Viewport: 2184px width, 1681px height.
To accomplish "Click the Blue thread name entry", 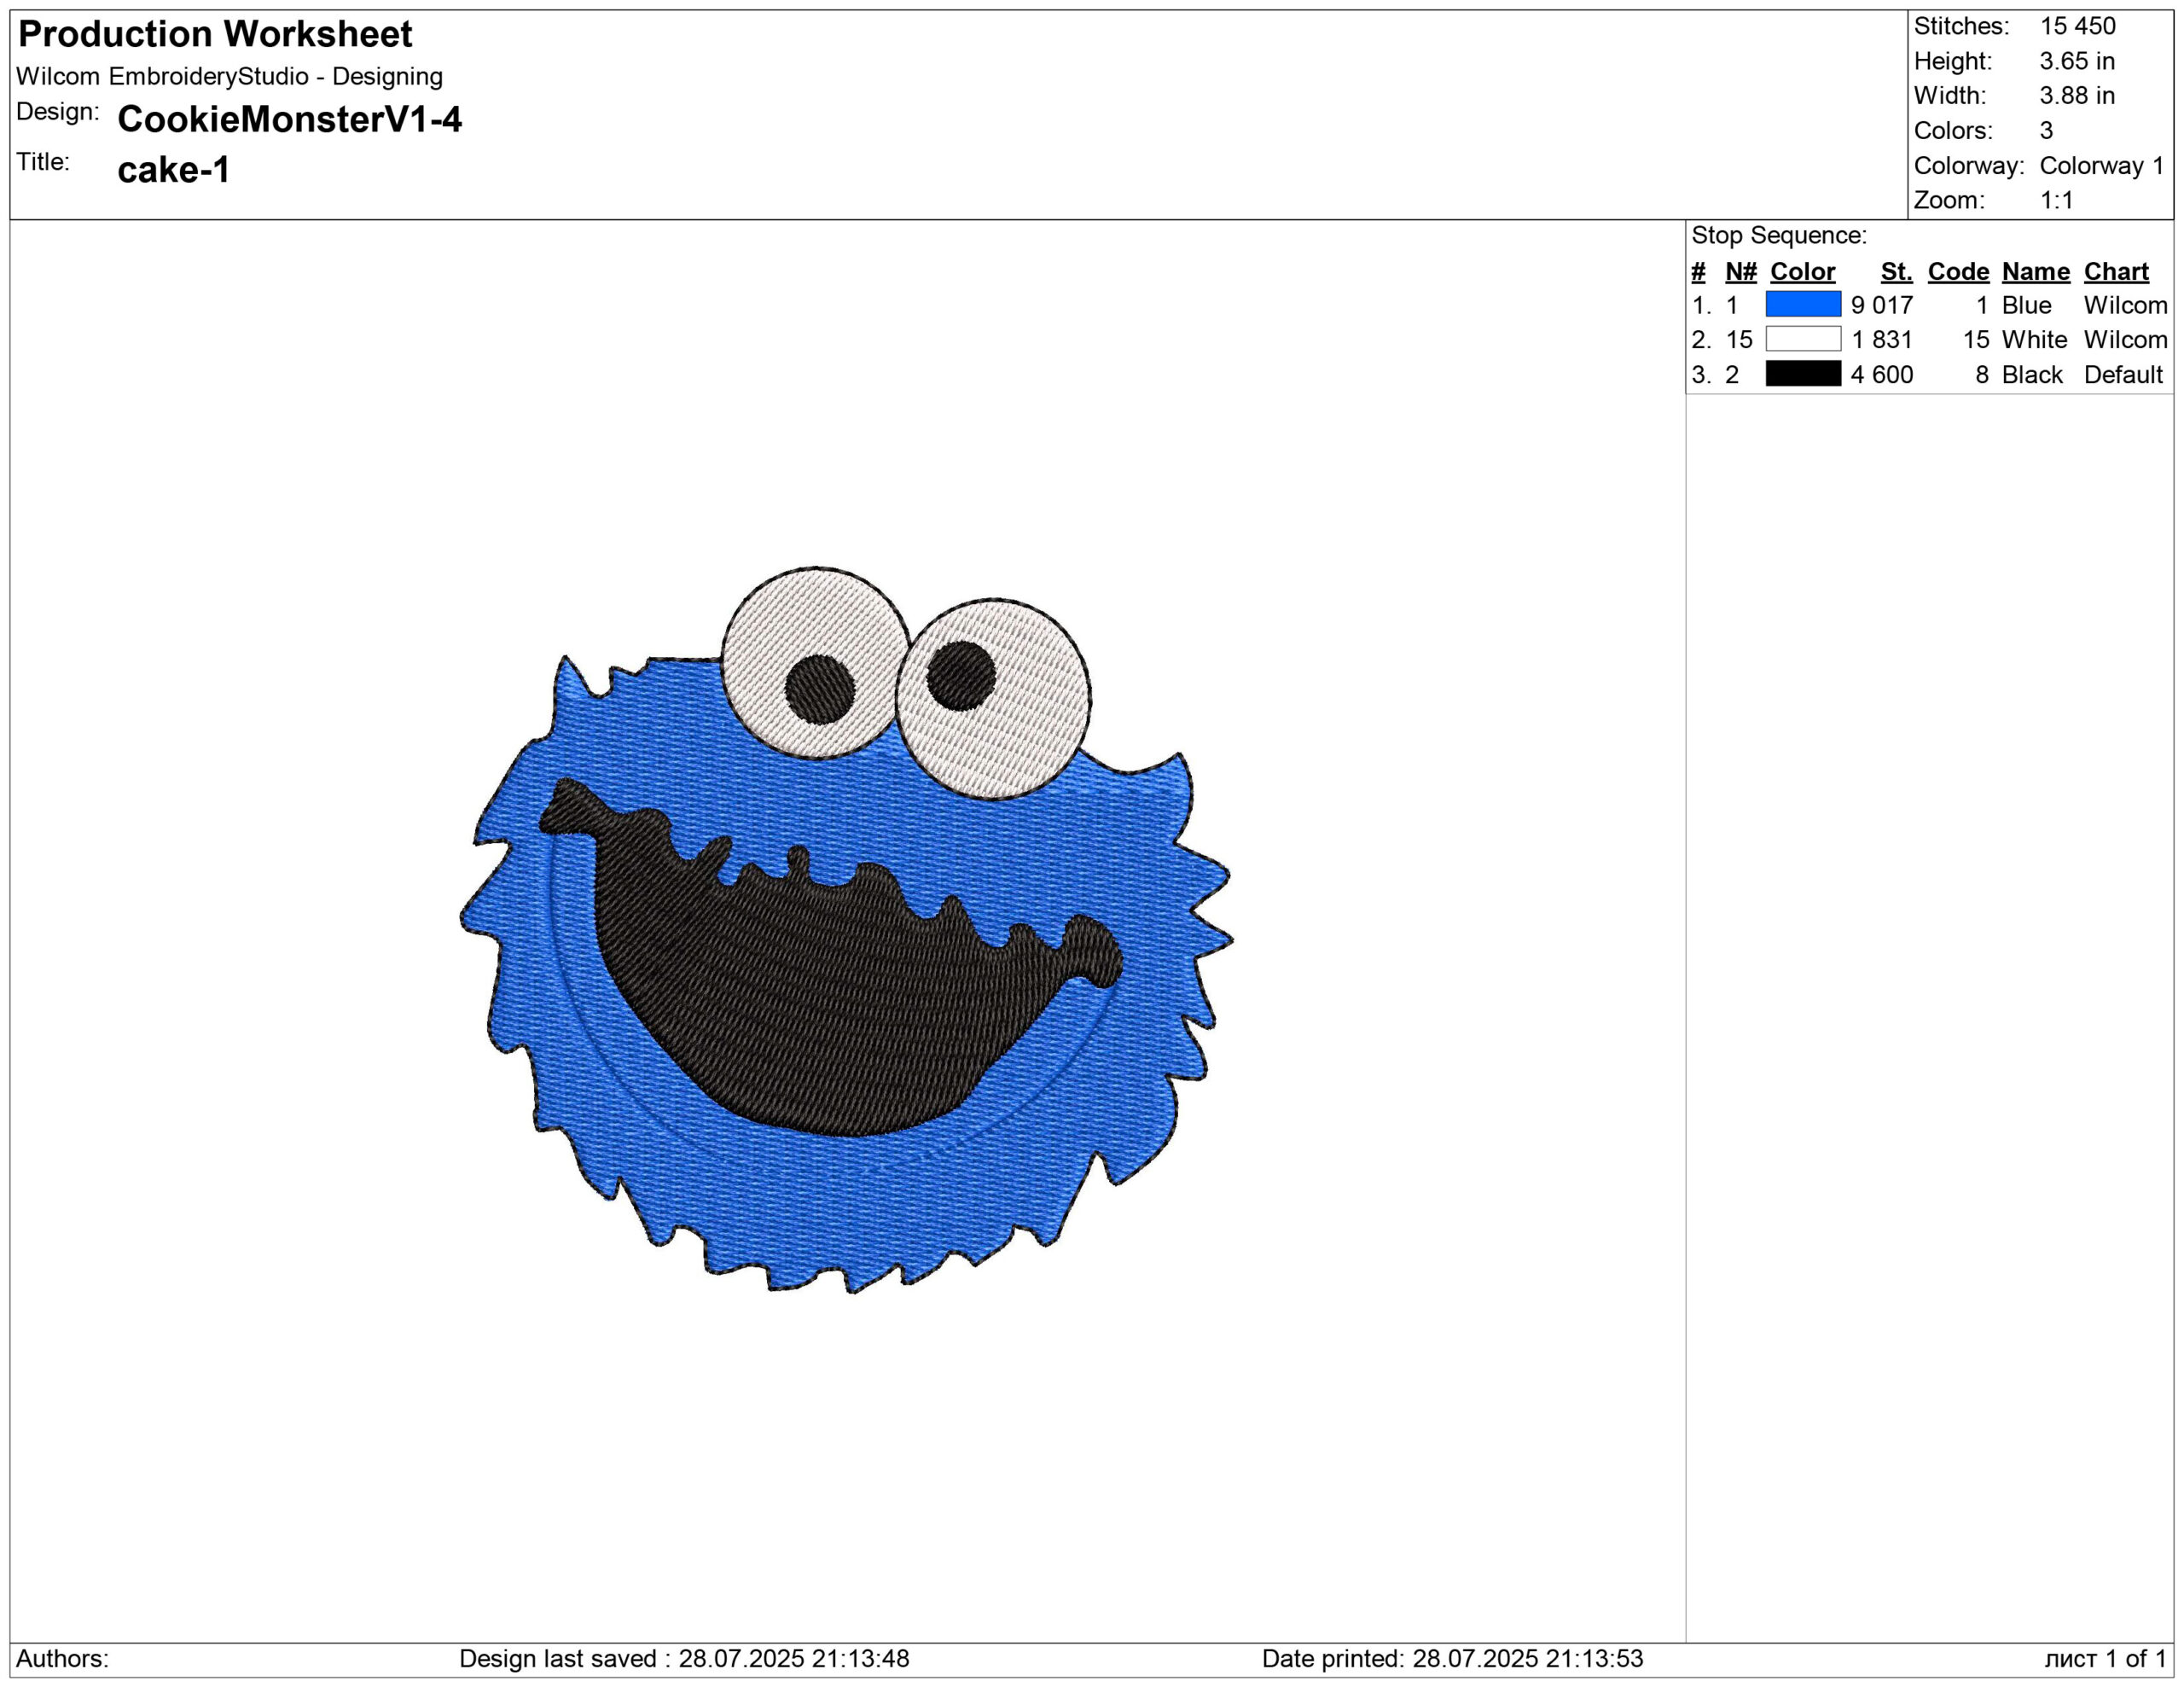I will pyautogui.click(x=2026, y=305).
